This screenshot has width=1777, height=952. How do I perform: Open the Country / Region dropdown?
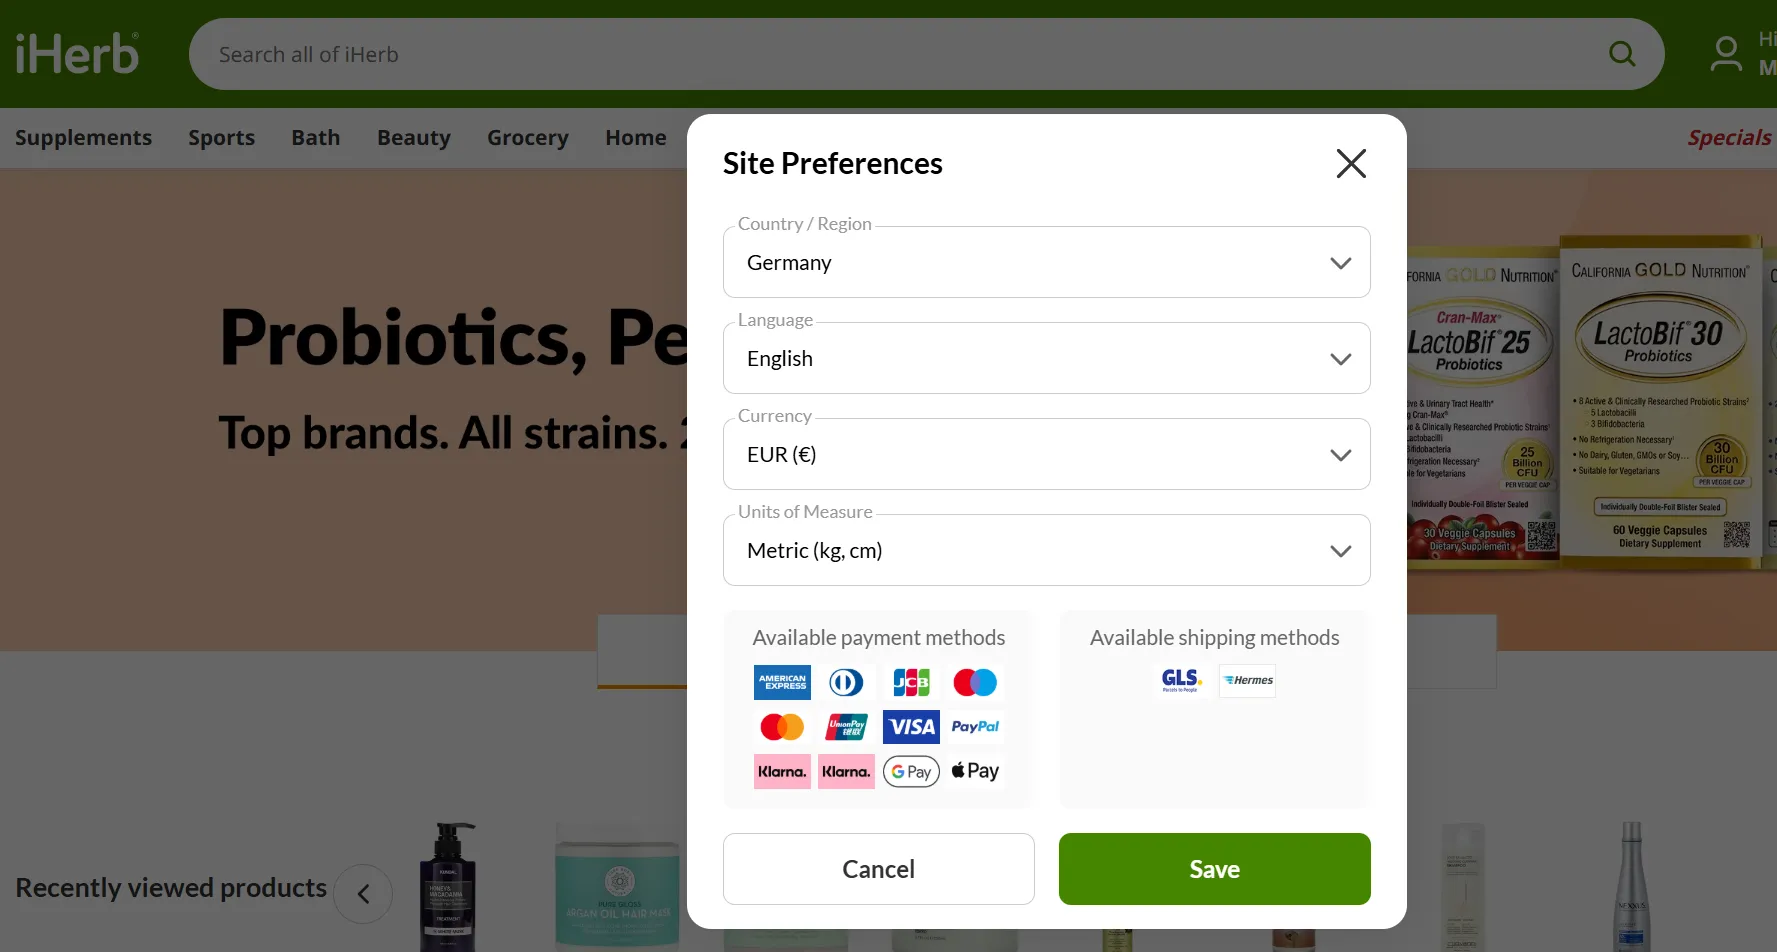[x=1046, y=262]
